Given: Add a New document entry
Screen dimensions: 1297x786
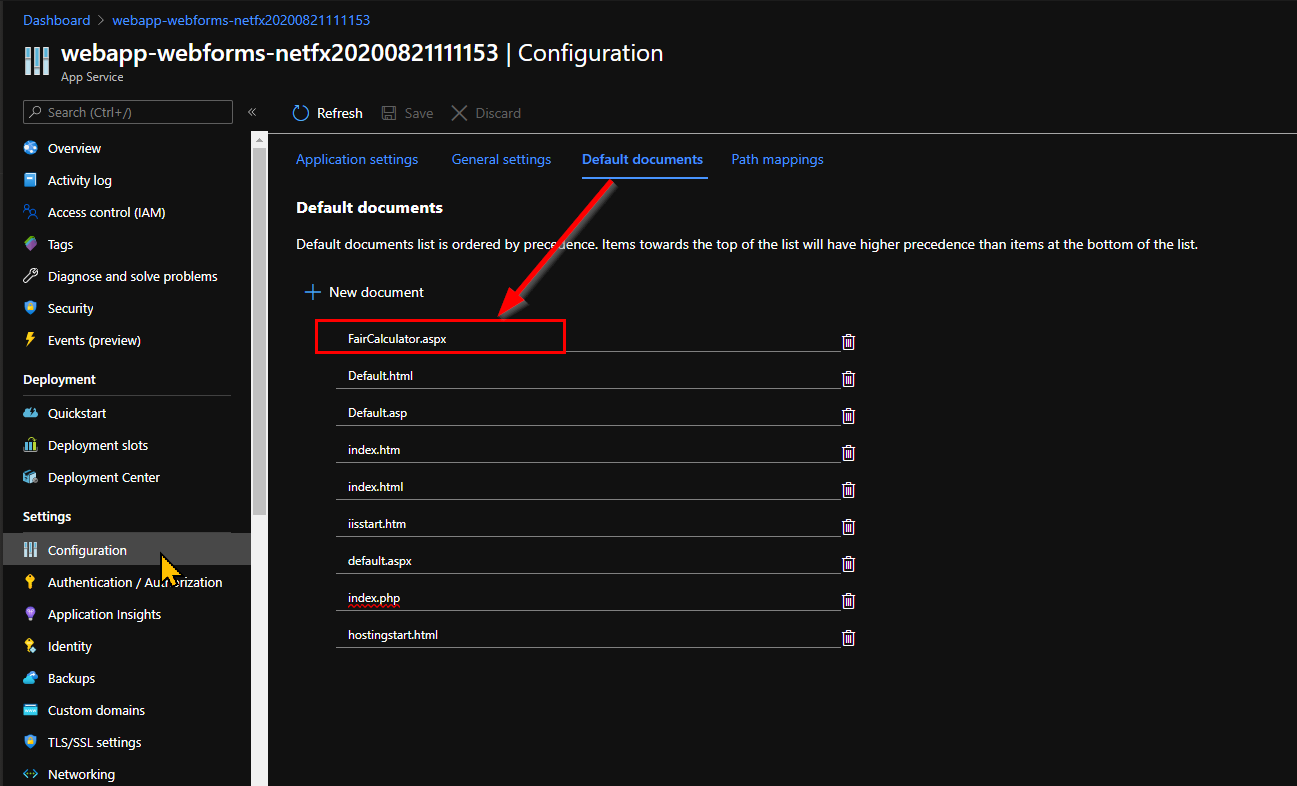Looking at the screenshot, I should point(364,292).
